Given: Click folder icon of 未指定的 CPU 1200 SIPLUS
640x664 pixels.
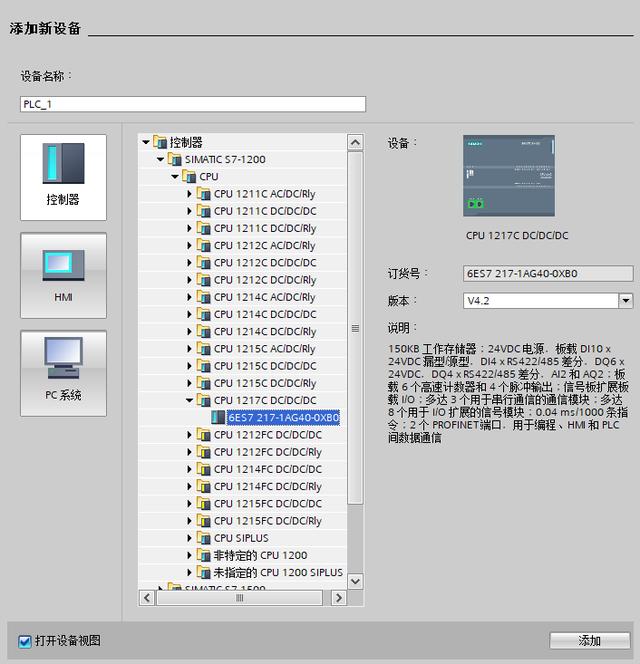Looking at the screenshot, I should coord(203,573).
